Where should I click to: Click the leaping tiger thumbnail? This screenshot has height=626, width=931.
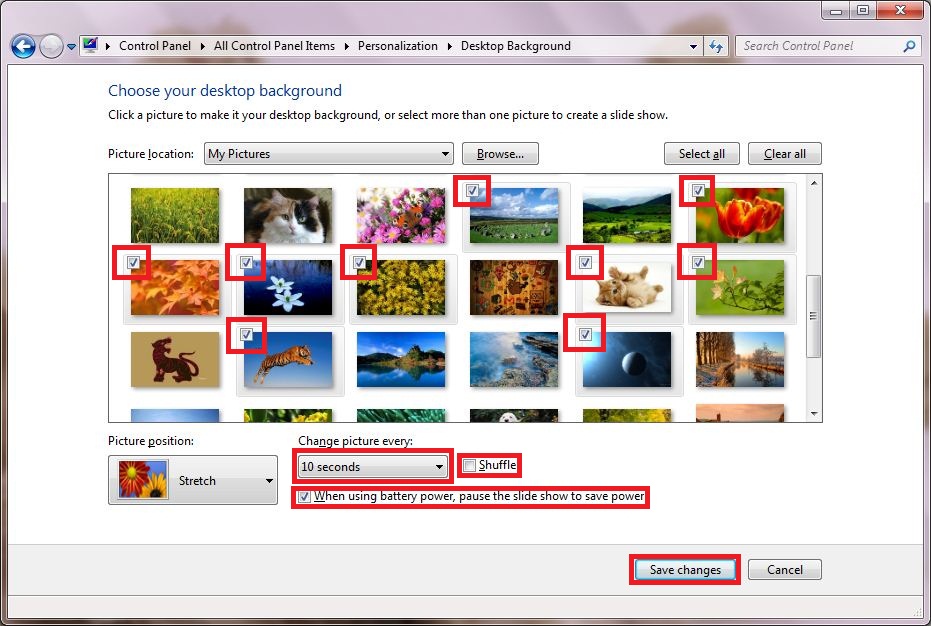(x=288, y=359)
